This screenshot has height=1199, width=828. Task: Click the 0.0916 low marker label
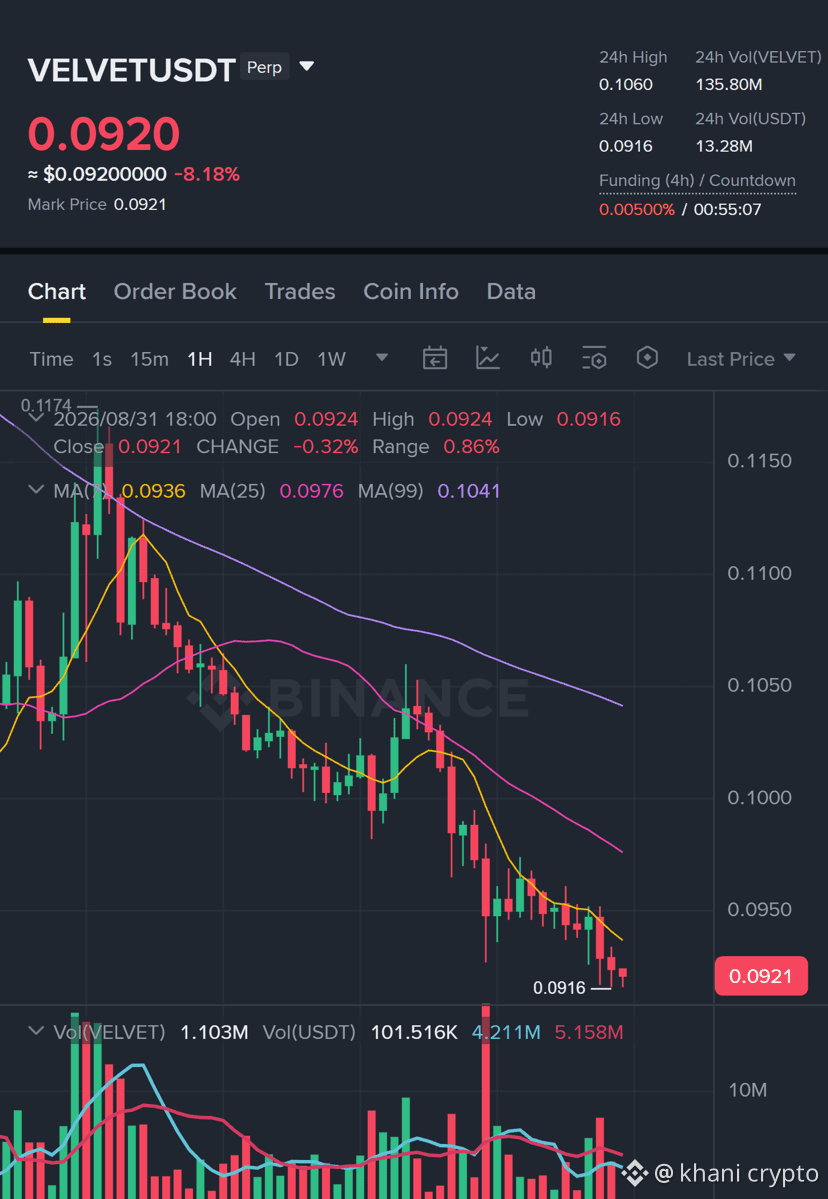559,988
